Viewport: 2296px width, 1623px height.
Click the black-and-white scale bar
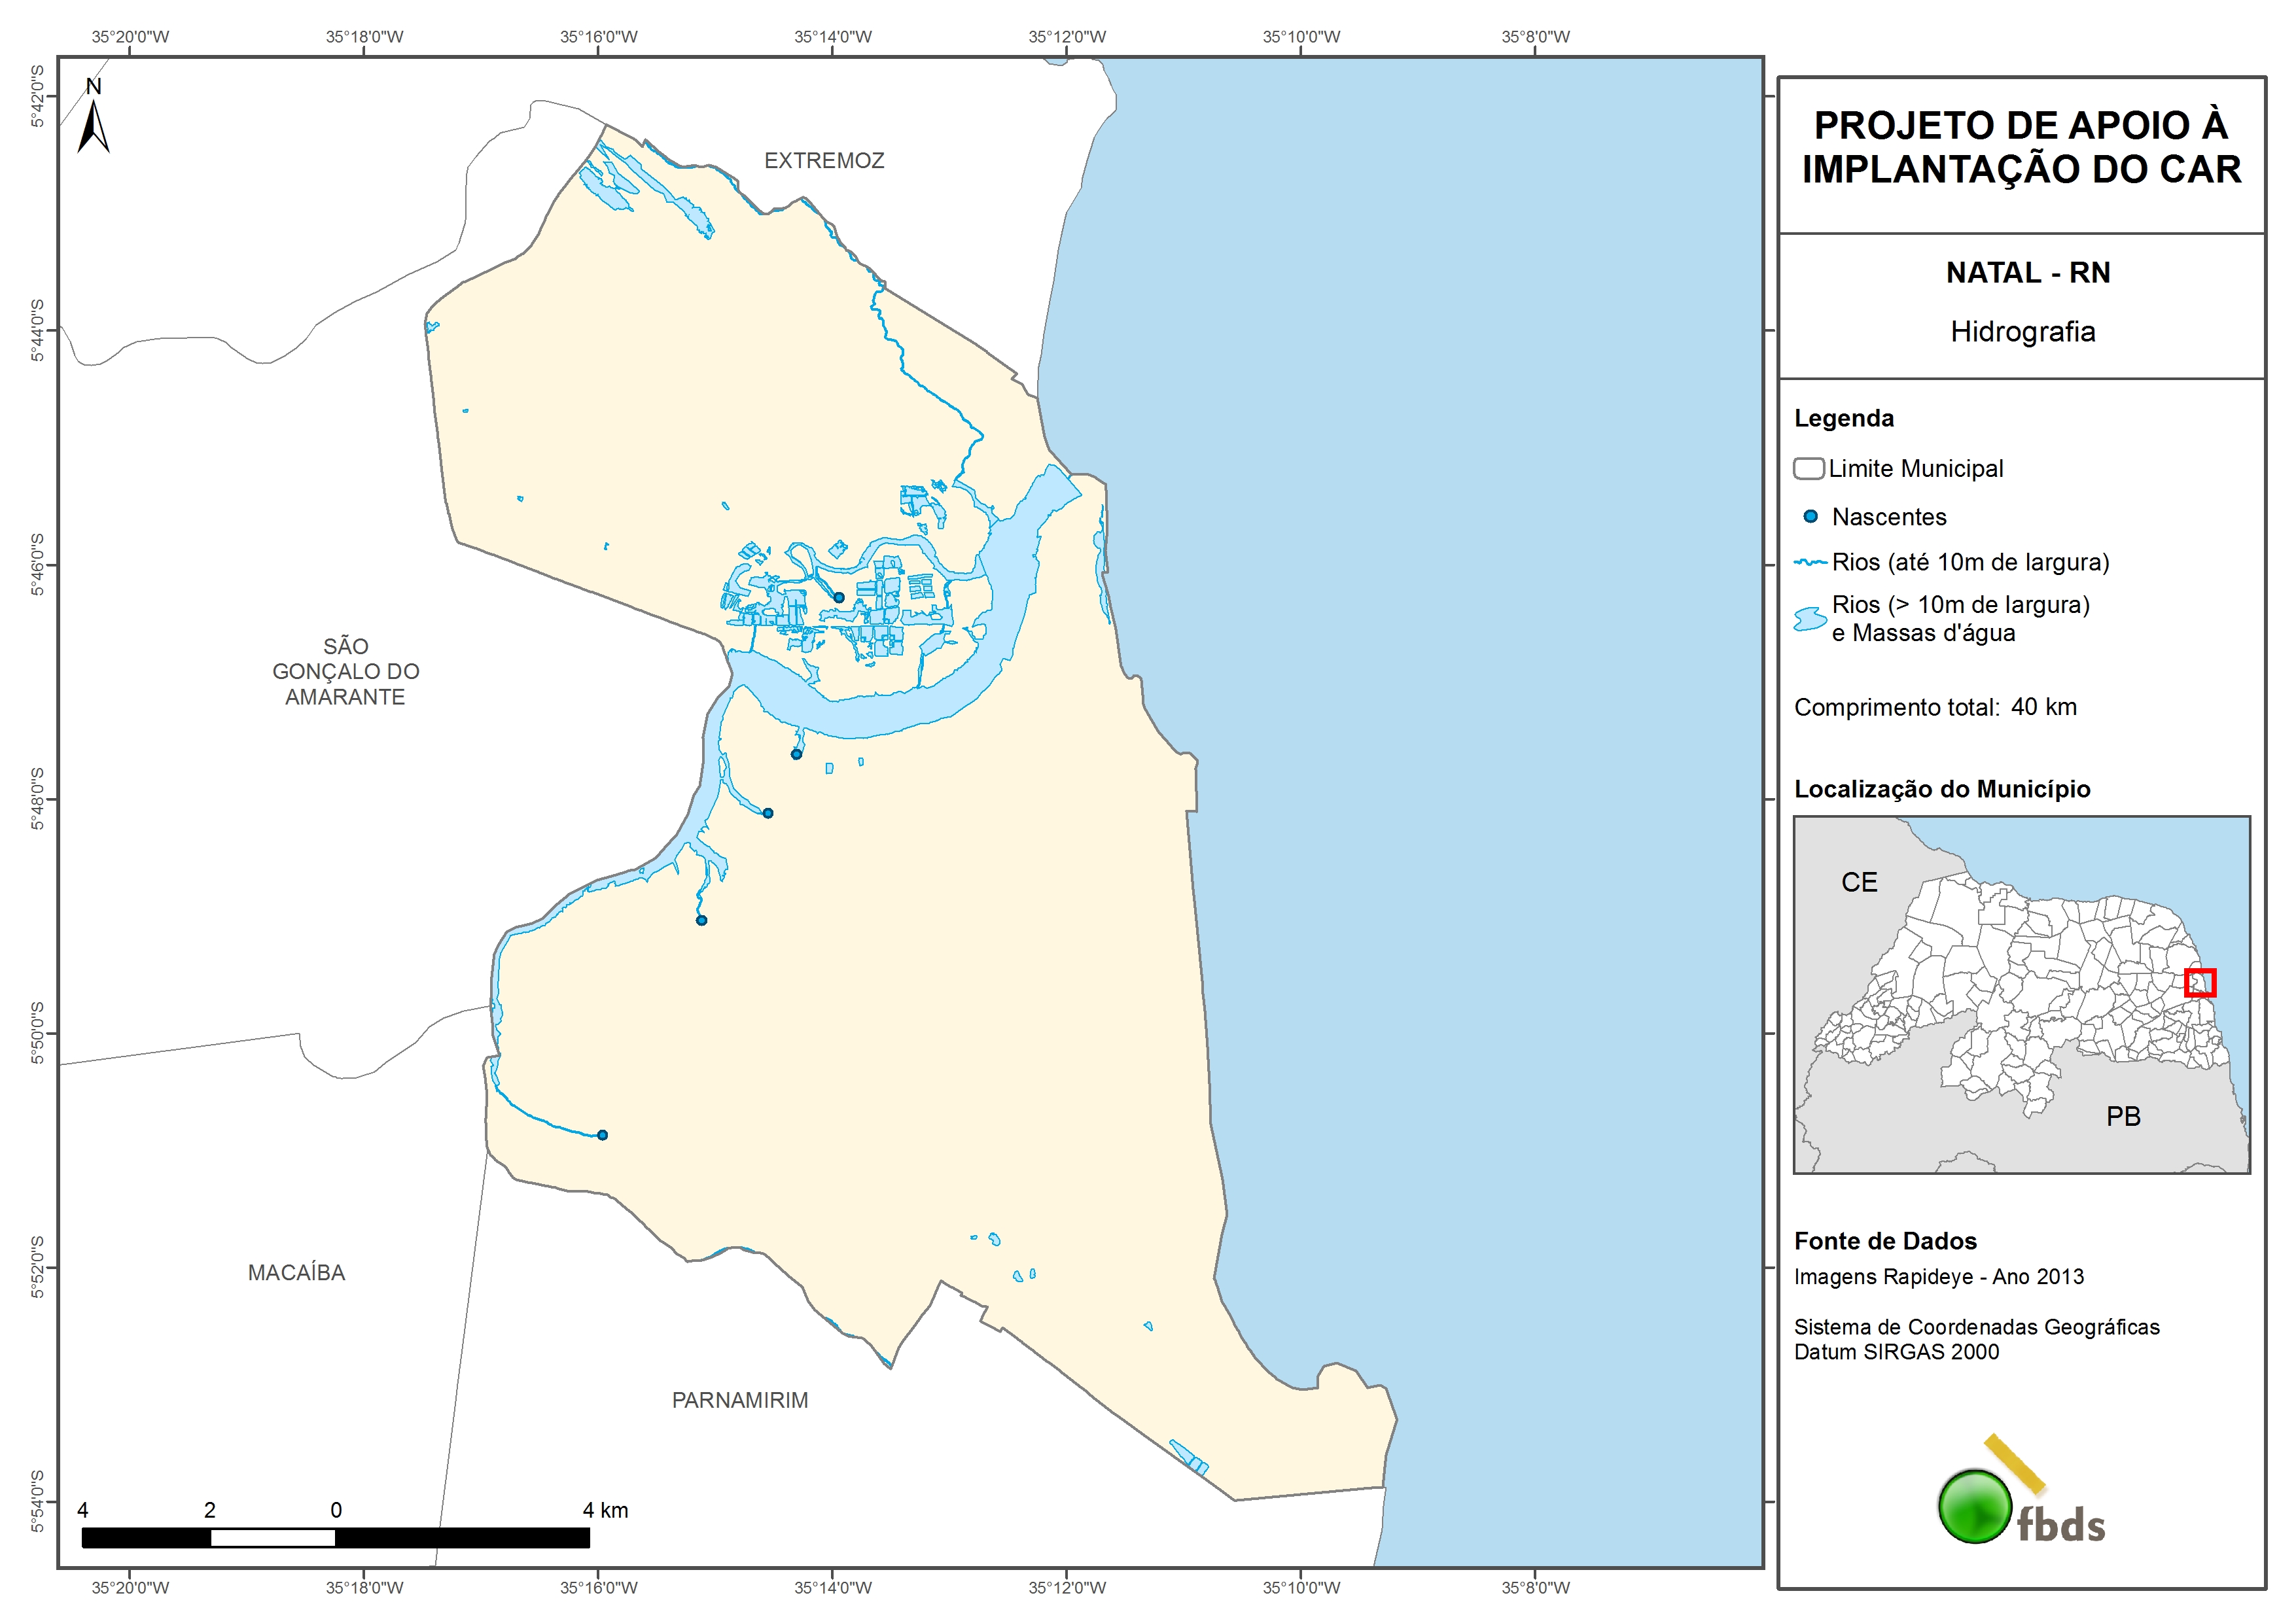[x=335, y=1538]
